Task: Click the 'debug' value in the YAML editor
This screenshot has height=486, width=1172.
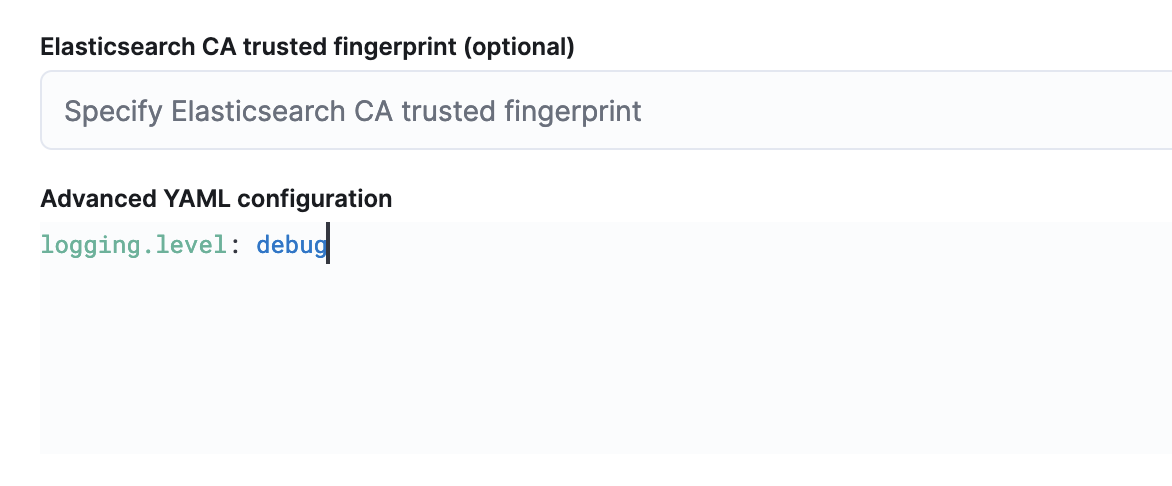Action: pyautogui.click(x=291, y=245)
